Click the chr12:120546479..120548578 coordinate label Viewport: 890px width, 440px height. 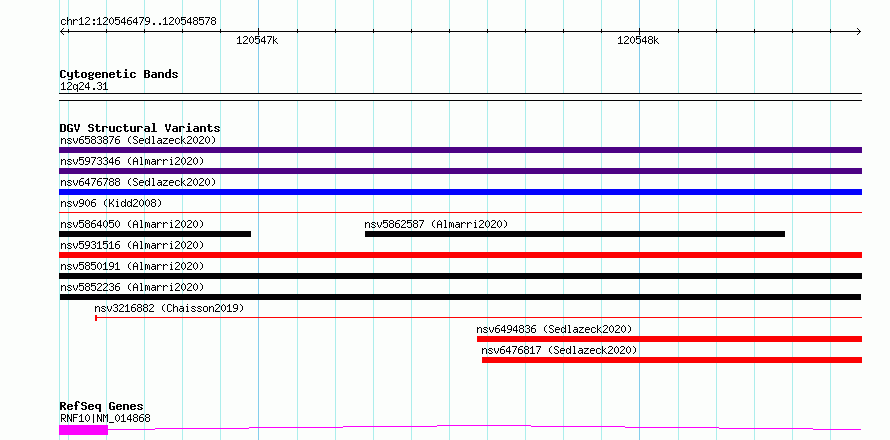[138, 22]
